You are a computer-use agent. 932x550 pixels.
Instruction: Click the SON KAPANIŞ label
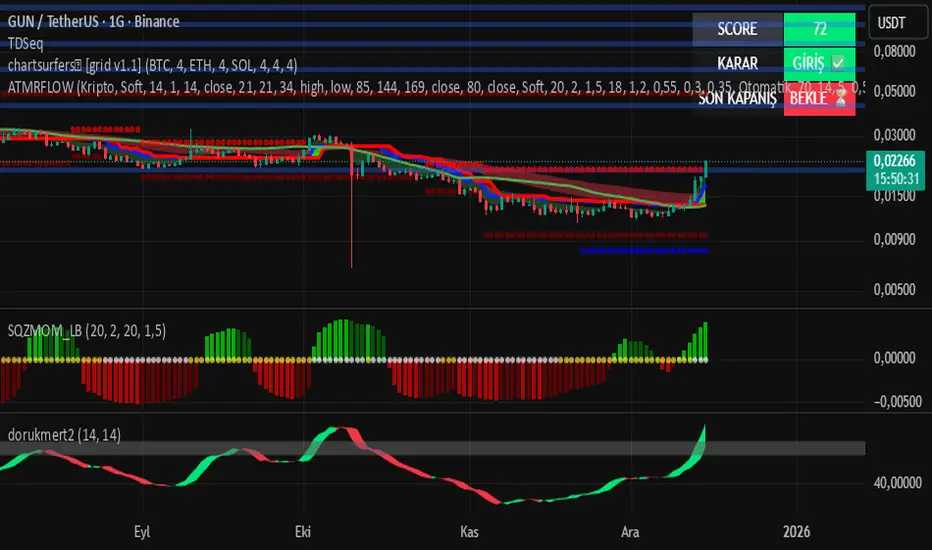coord(738,99)
